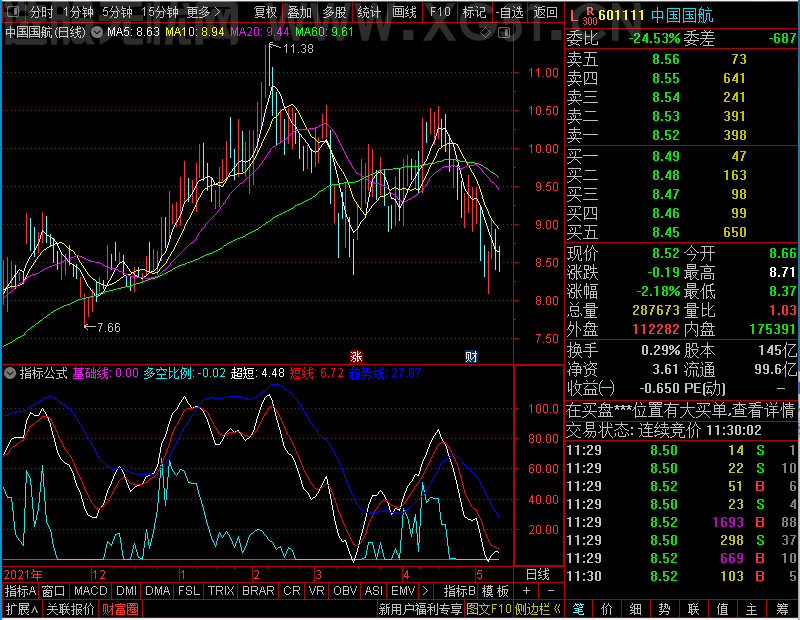Select the 值 value tab
Screen dimensions: 800x620
pyautogui.click(x=722, y=609)
